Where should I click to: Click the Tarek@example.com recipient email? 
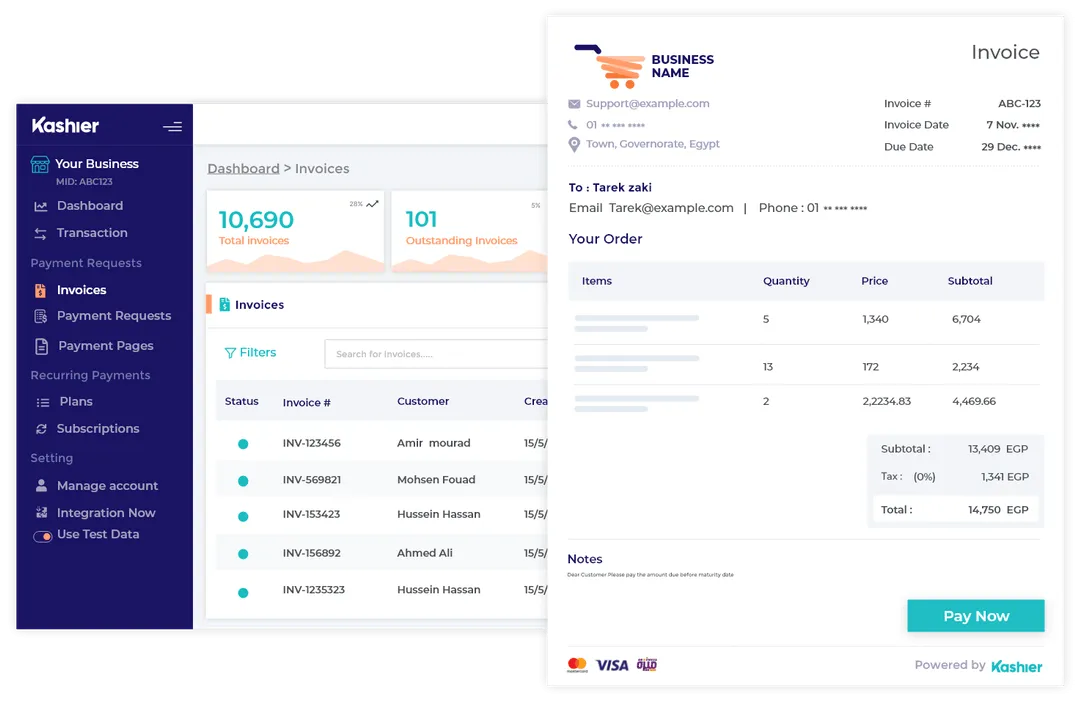[671, 208]
